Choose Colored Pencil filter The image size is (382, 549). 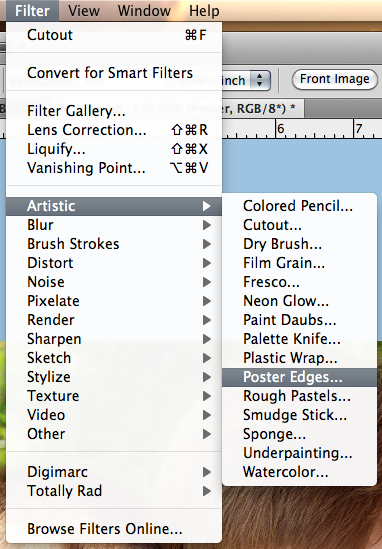[299, 206]
